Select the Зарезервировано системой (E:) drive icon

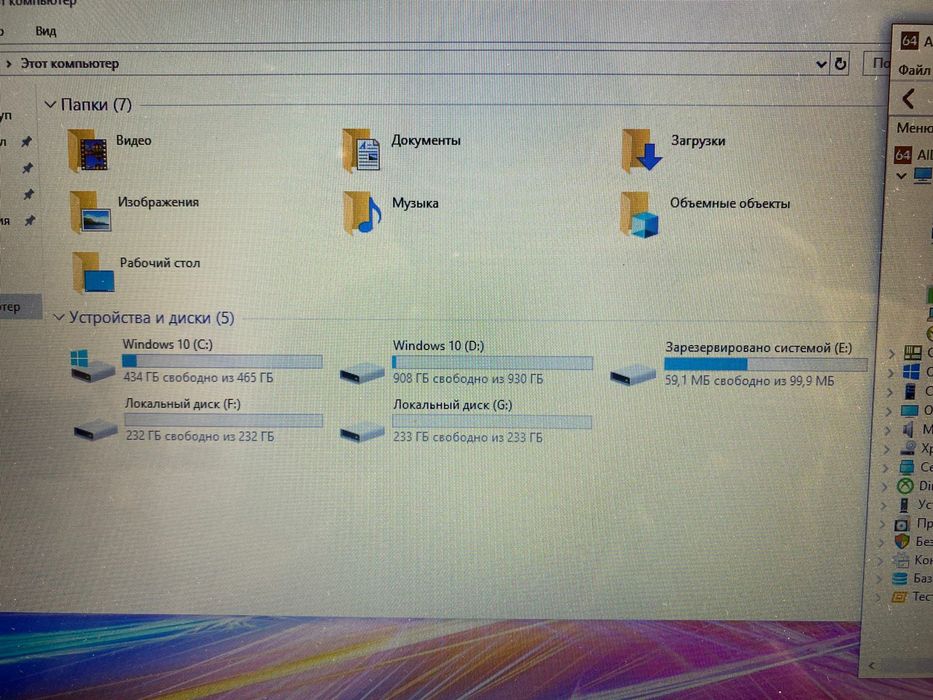point(633,374)
